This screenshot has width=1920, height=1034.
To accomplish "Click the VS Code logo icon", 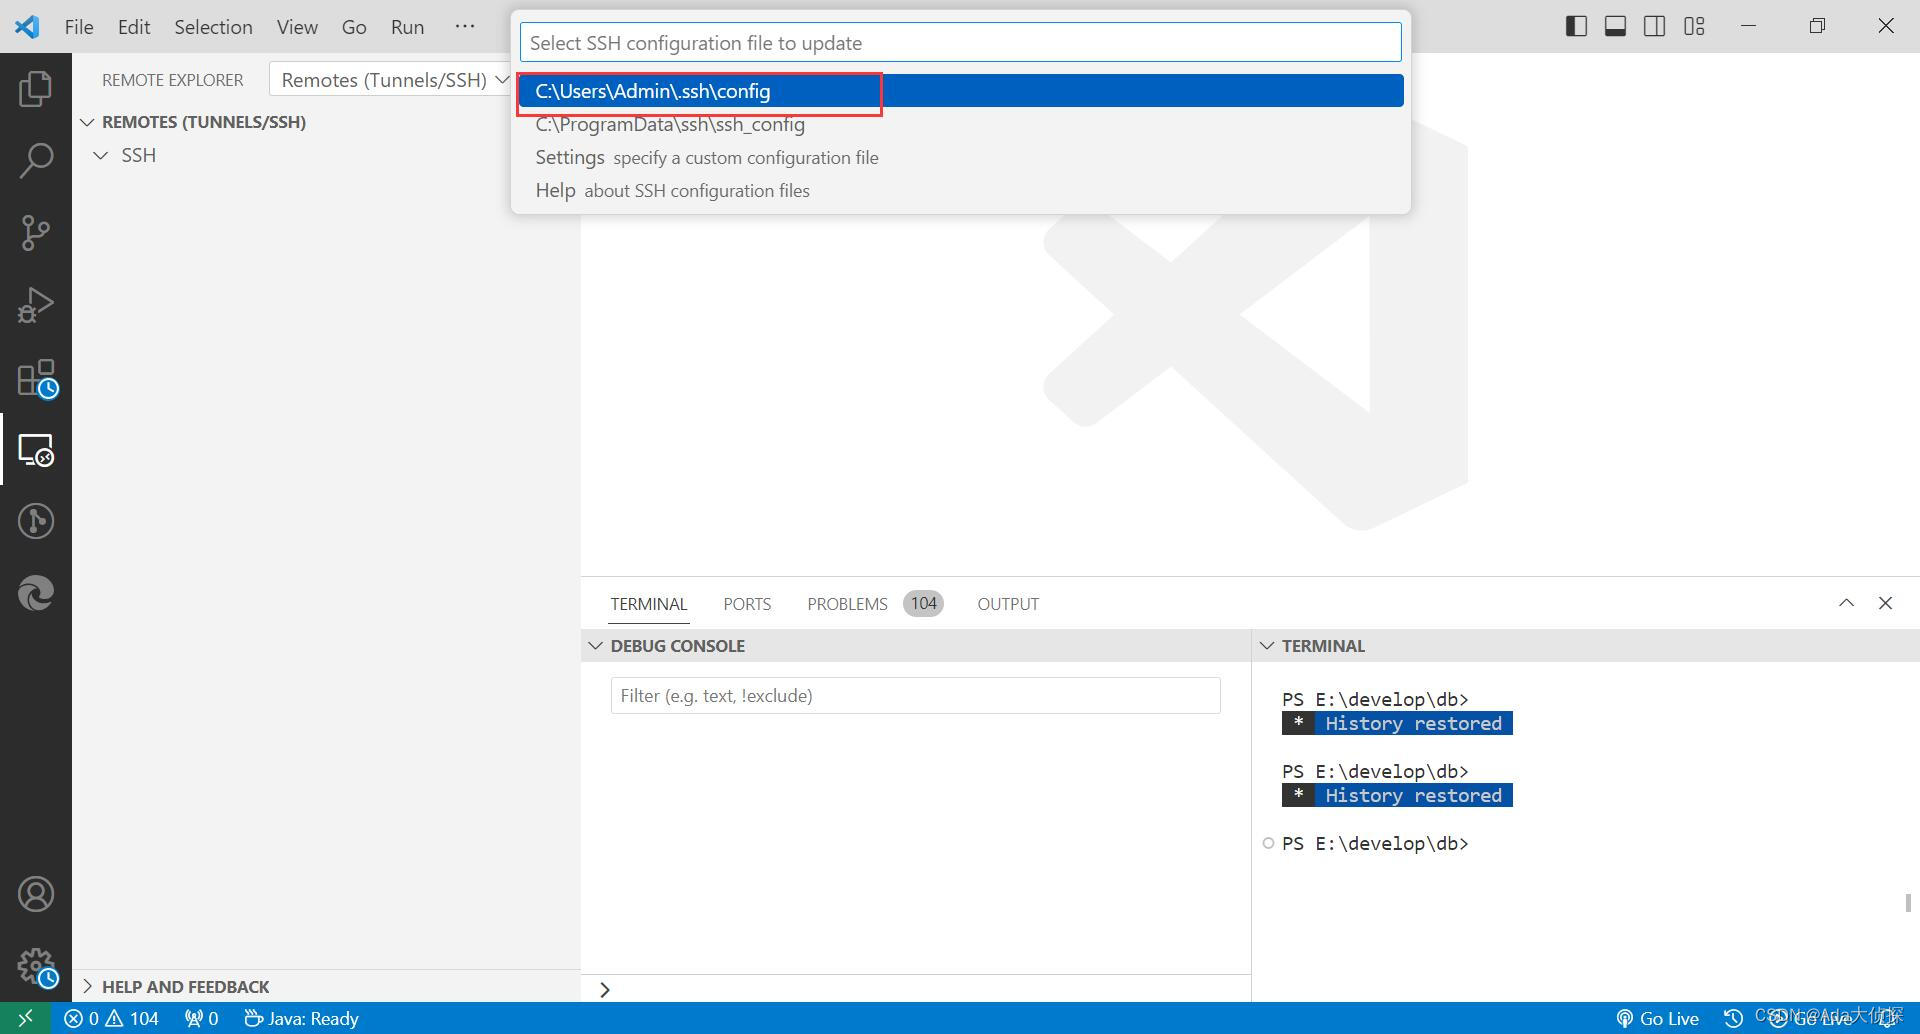I will pyautogui.click(x=27, y=26).
